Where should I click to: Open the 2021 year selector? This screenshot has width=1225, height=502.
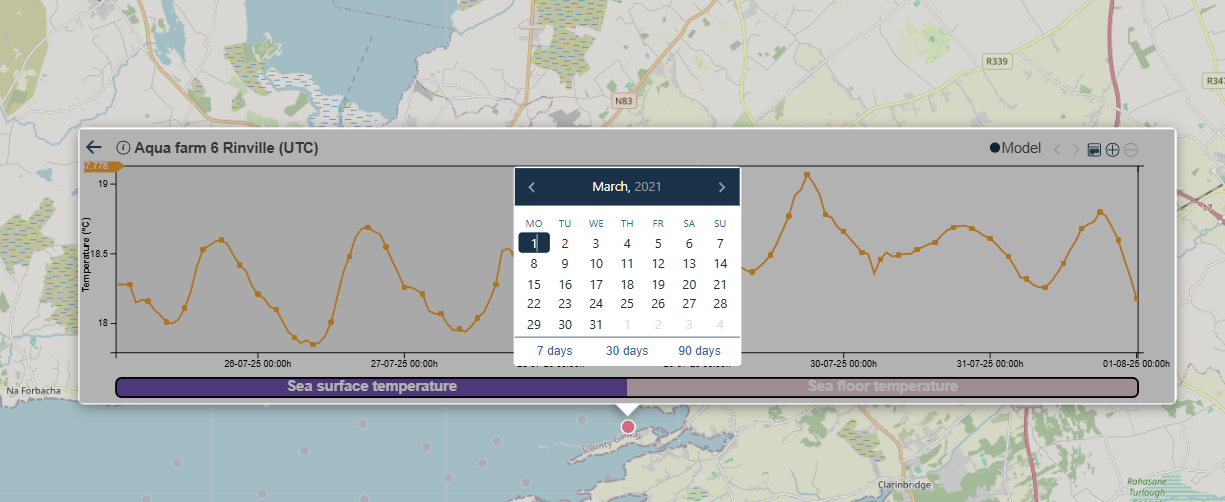pyautogui.click(x=648, y=187)
